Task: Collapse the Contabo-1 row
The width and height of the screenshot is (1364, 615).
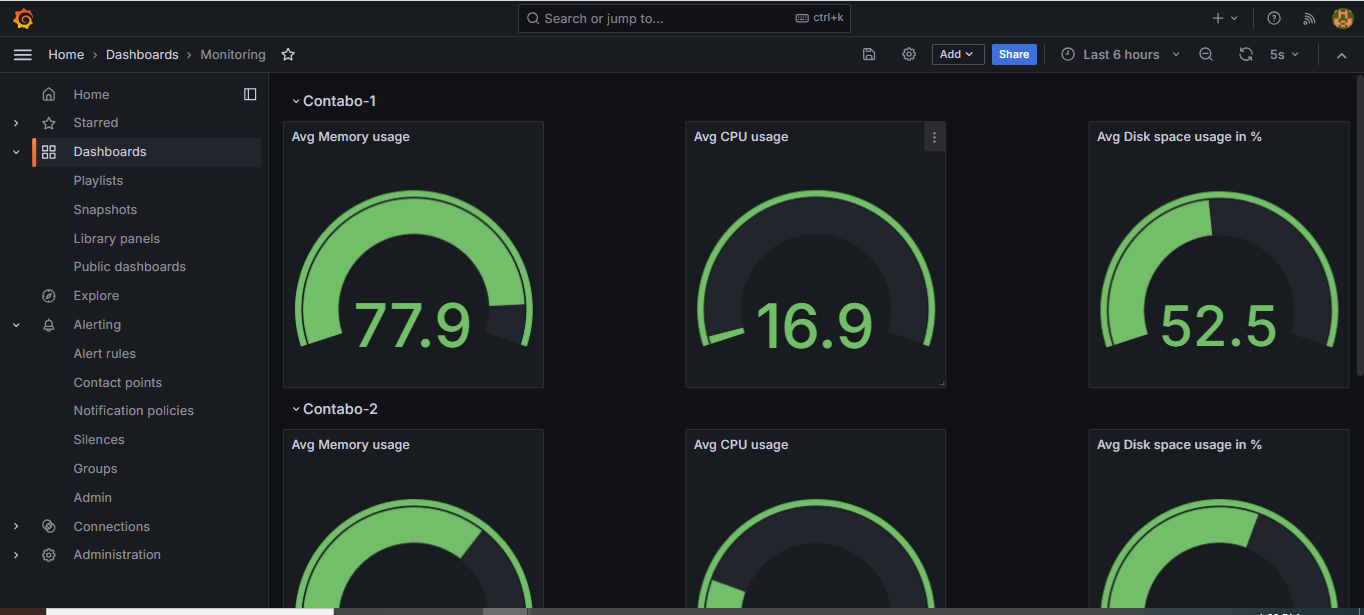Action: click(296, 101)
